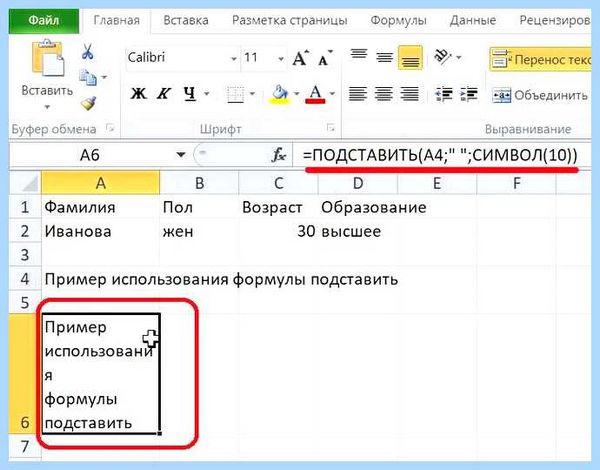Increase font size with large A icon
The width and height of the screenshot is (600, 470).
(x=300, y=58)
